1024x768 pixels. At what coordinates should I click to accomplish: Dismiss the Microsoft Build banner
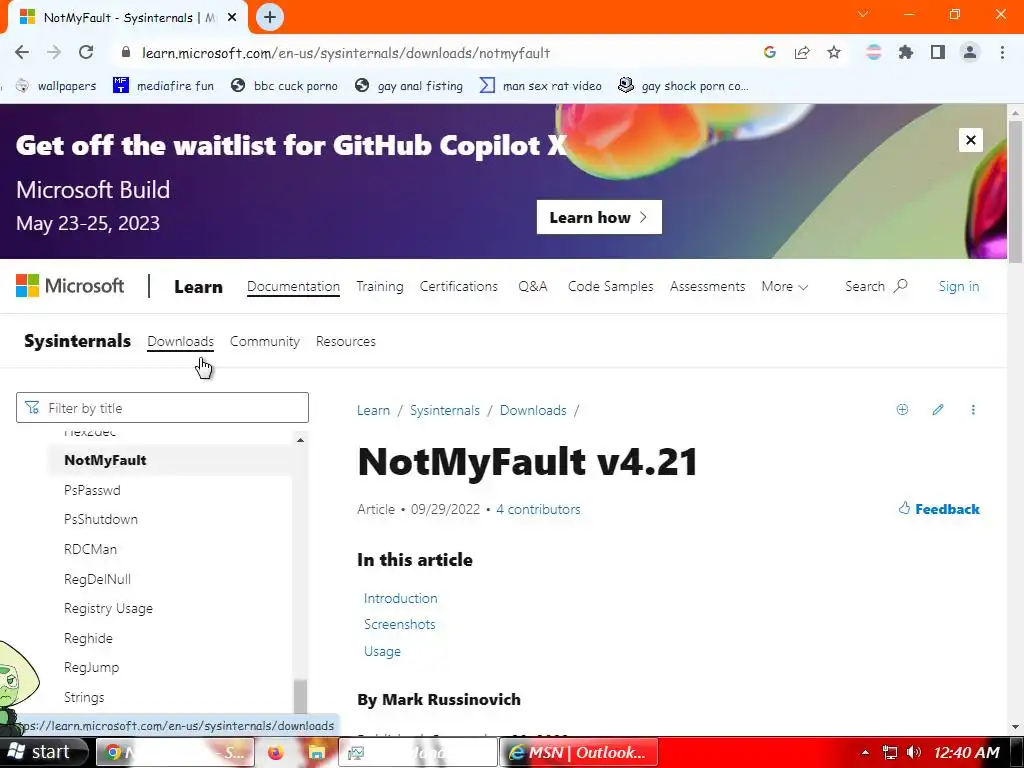970,140
